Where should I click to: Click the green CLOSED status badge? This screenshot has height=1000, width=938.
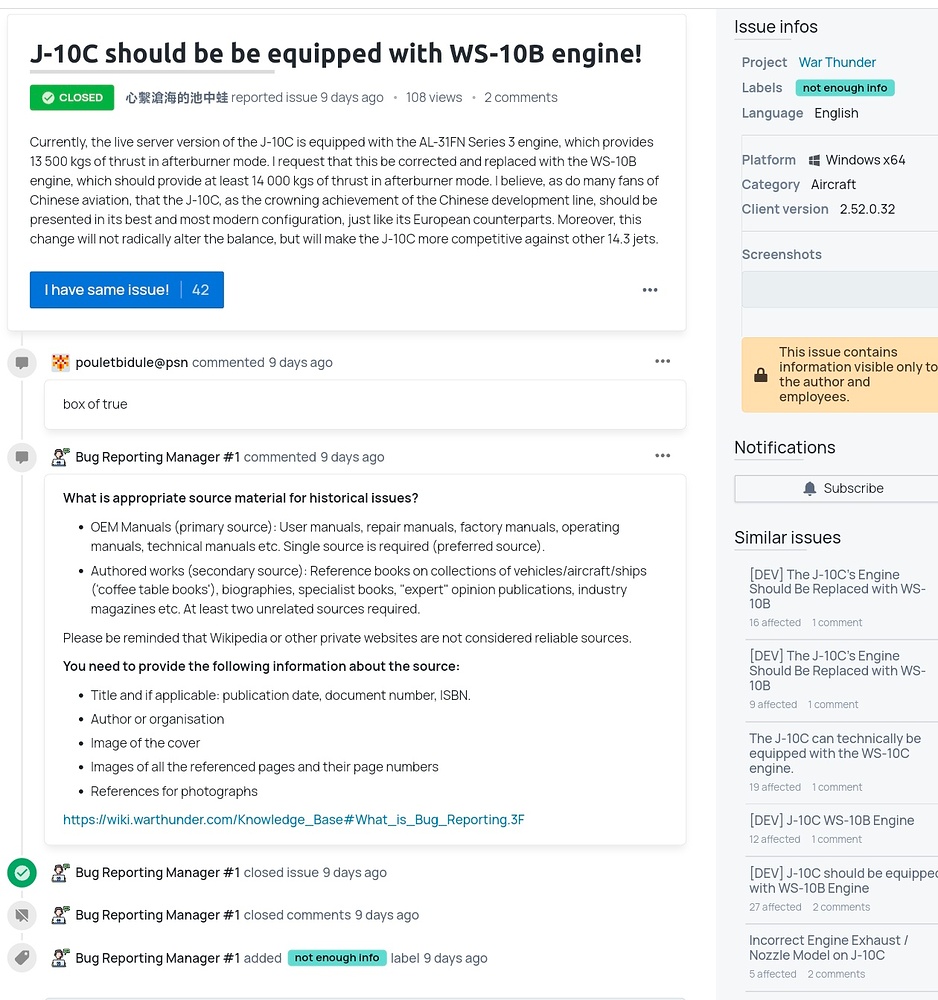click(72, 98)
